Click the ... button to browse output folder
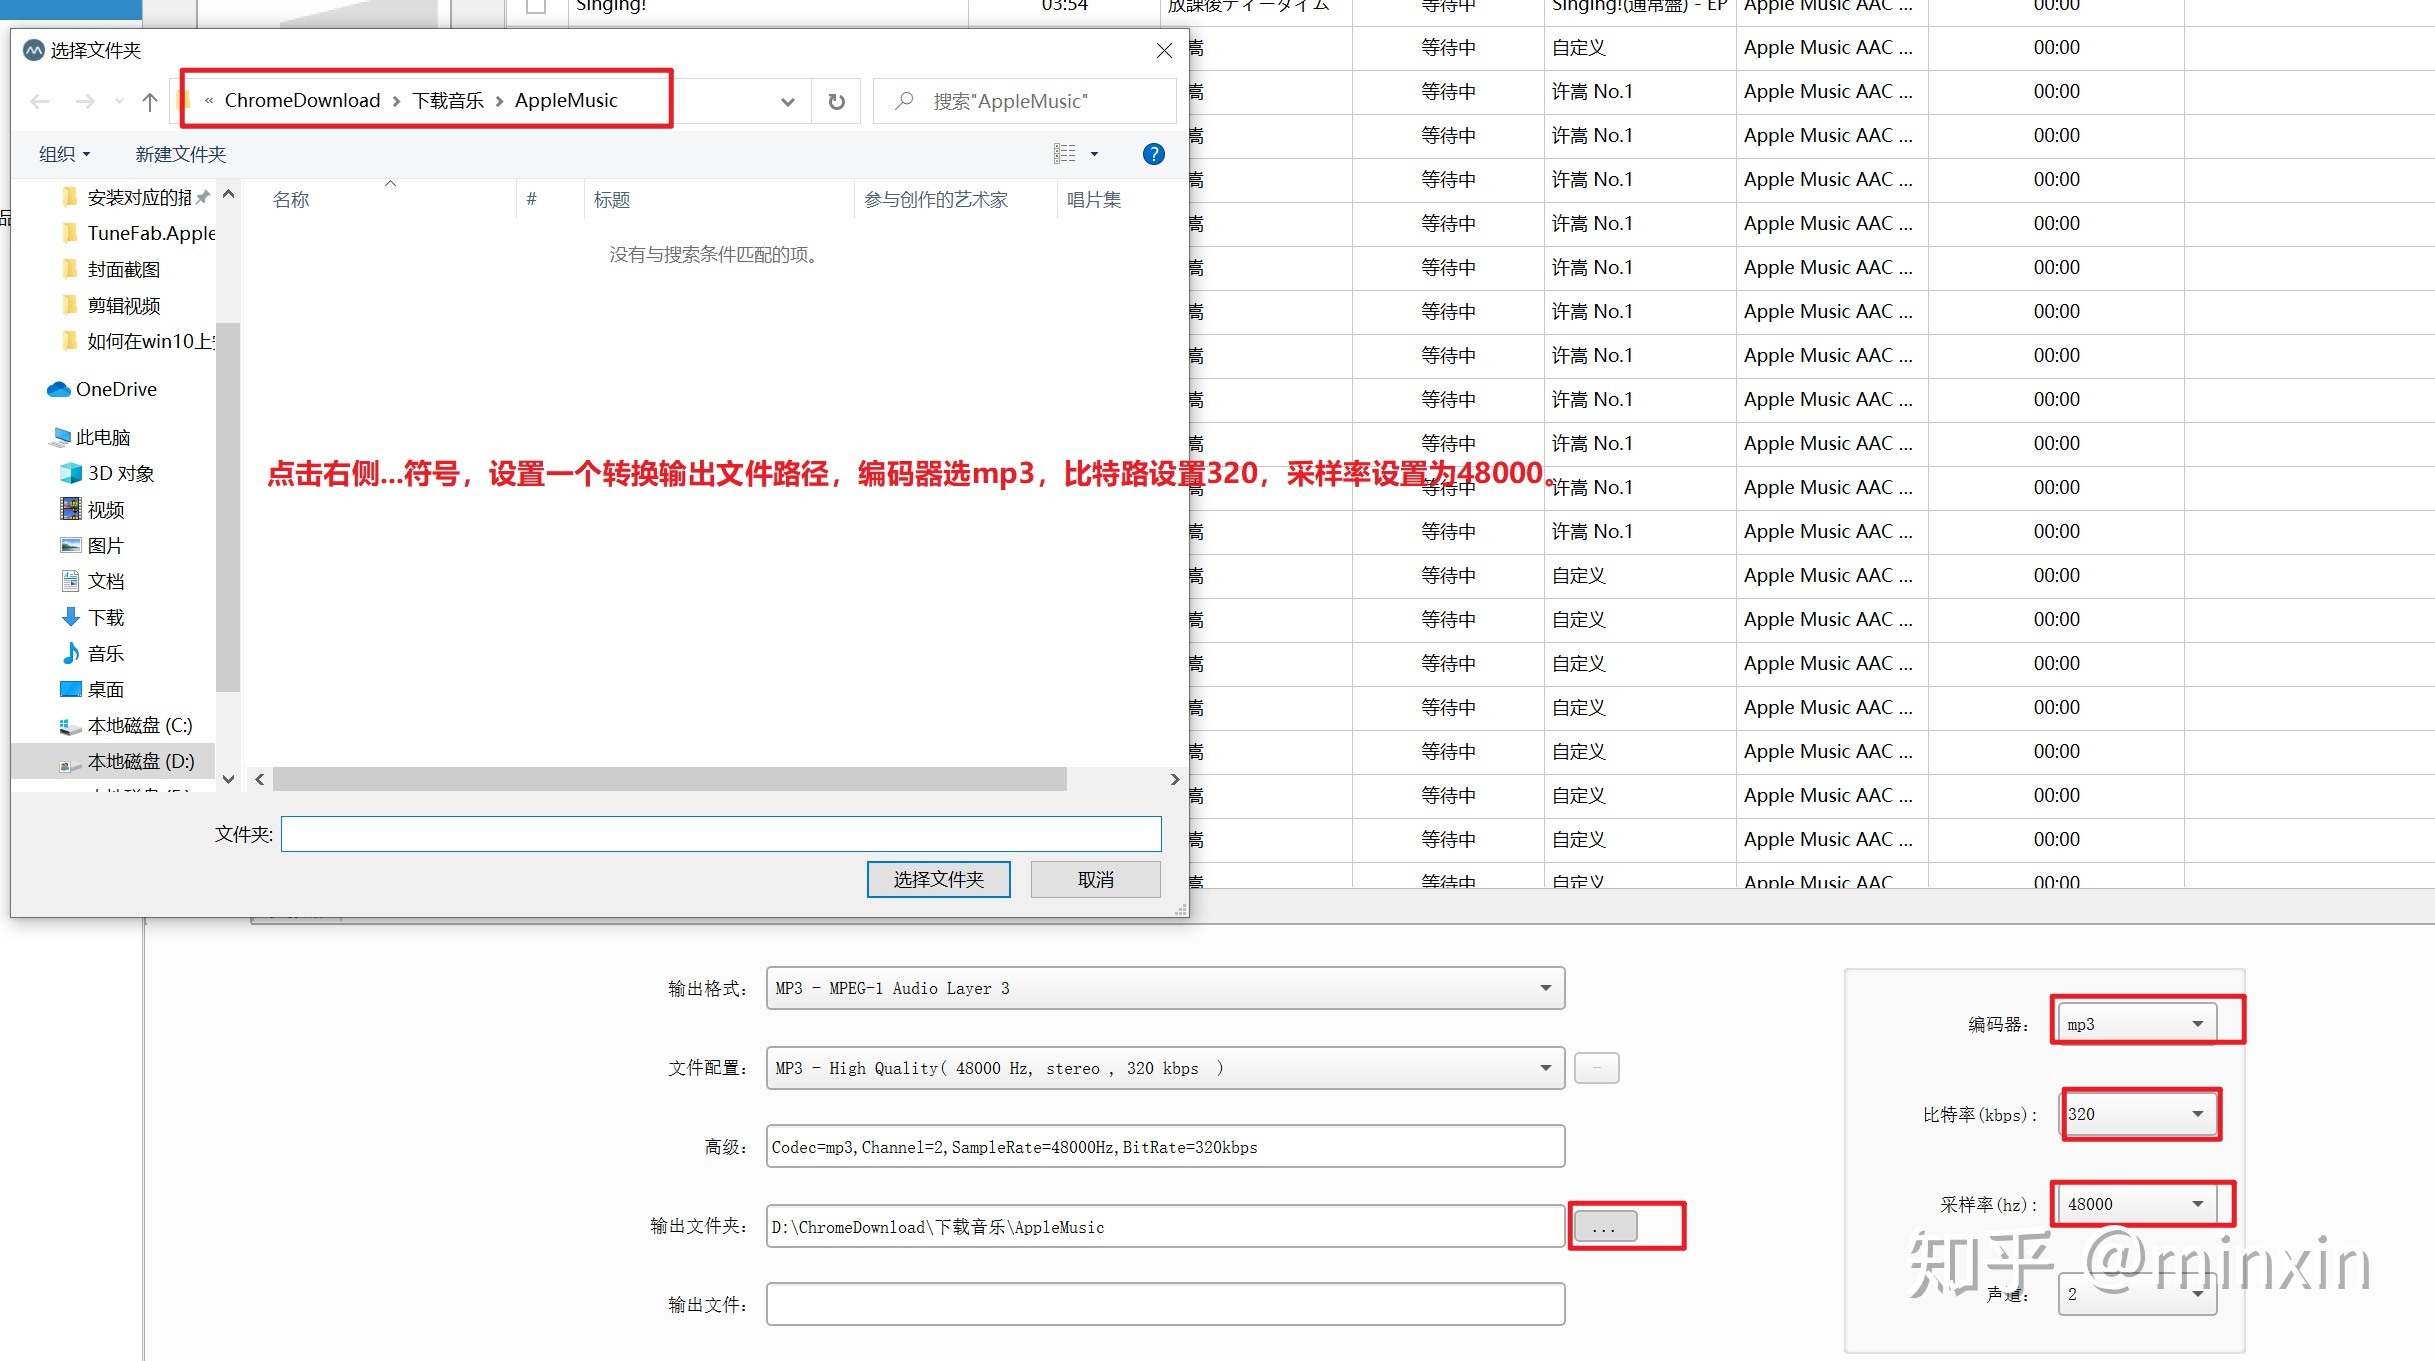The width and height of the screenshot is (2435, 1361). (x=1605, y=1225)
